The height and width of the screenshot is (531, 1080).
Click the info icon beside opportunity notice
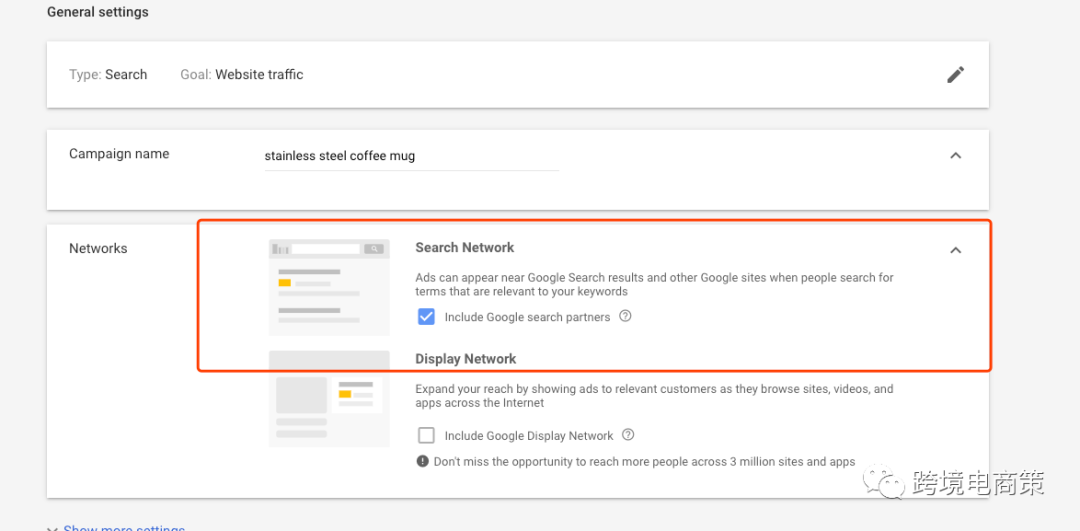click(423, 462)
